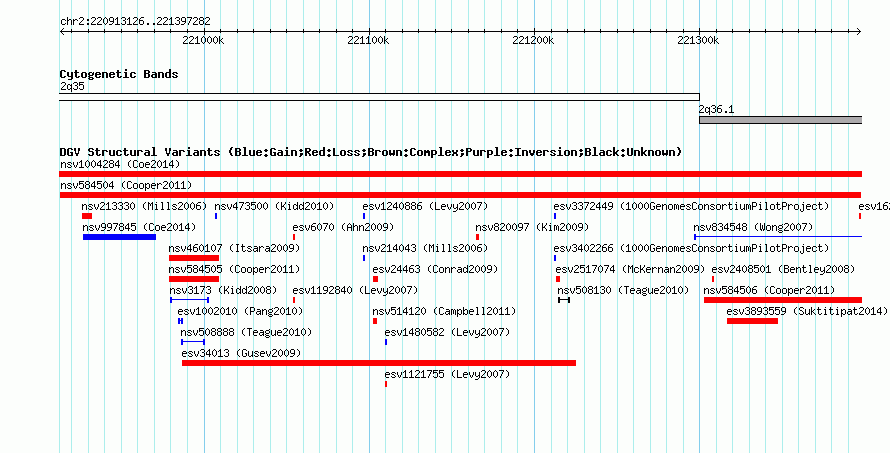Viewport: 890px width, 453px height.
Task: Open the nsv473500 (Kidd2010) variant label
Action: pos(274,206)
